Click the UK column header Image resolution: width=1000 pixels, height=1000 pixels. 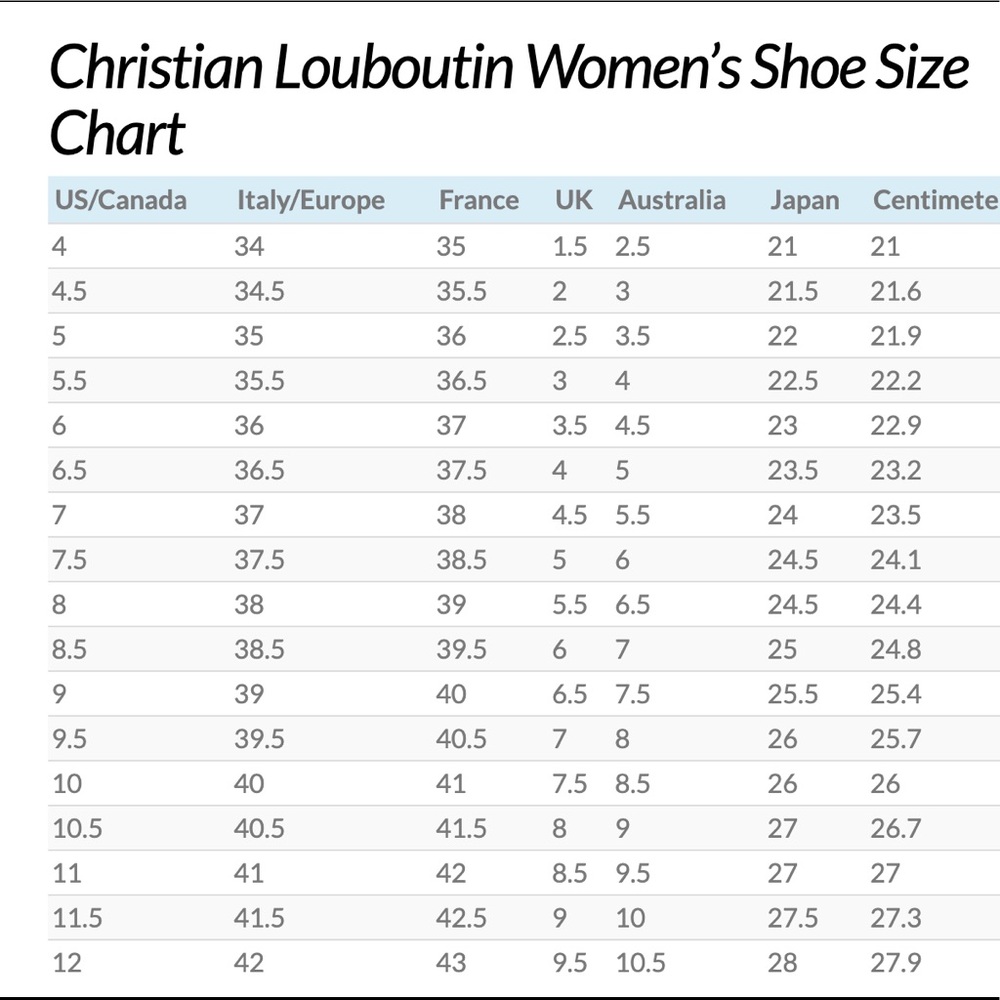573,200
